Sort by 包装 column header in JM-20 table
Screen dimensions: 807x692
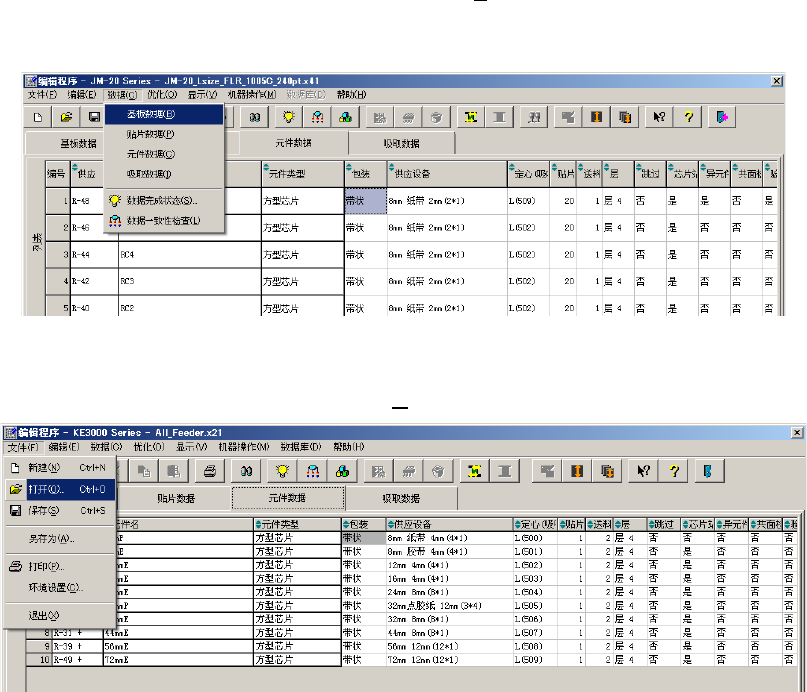365,174
